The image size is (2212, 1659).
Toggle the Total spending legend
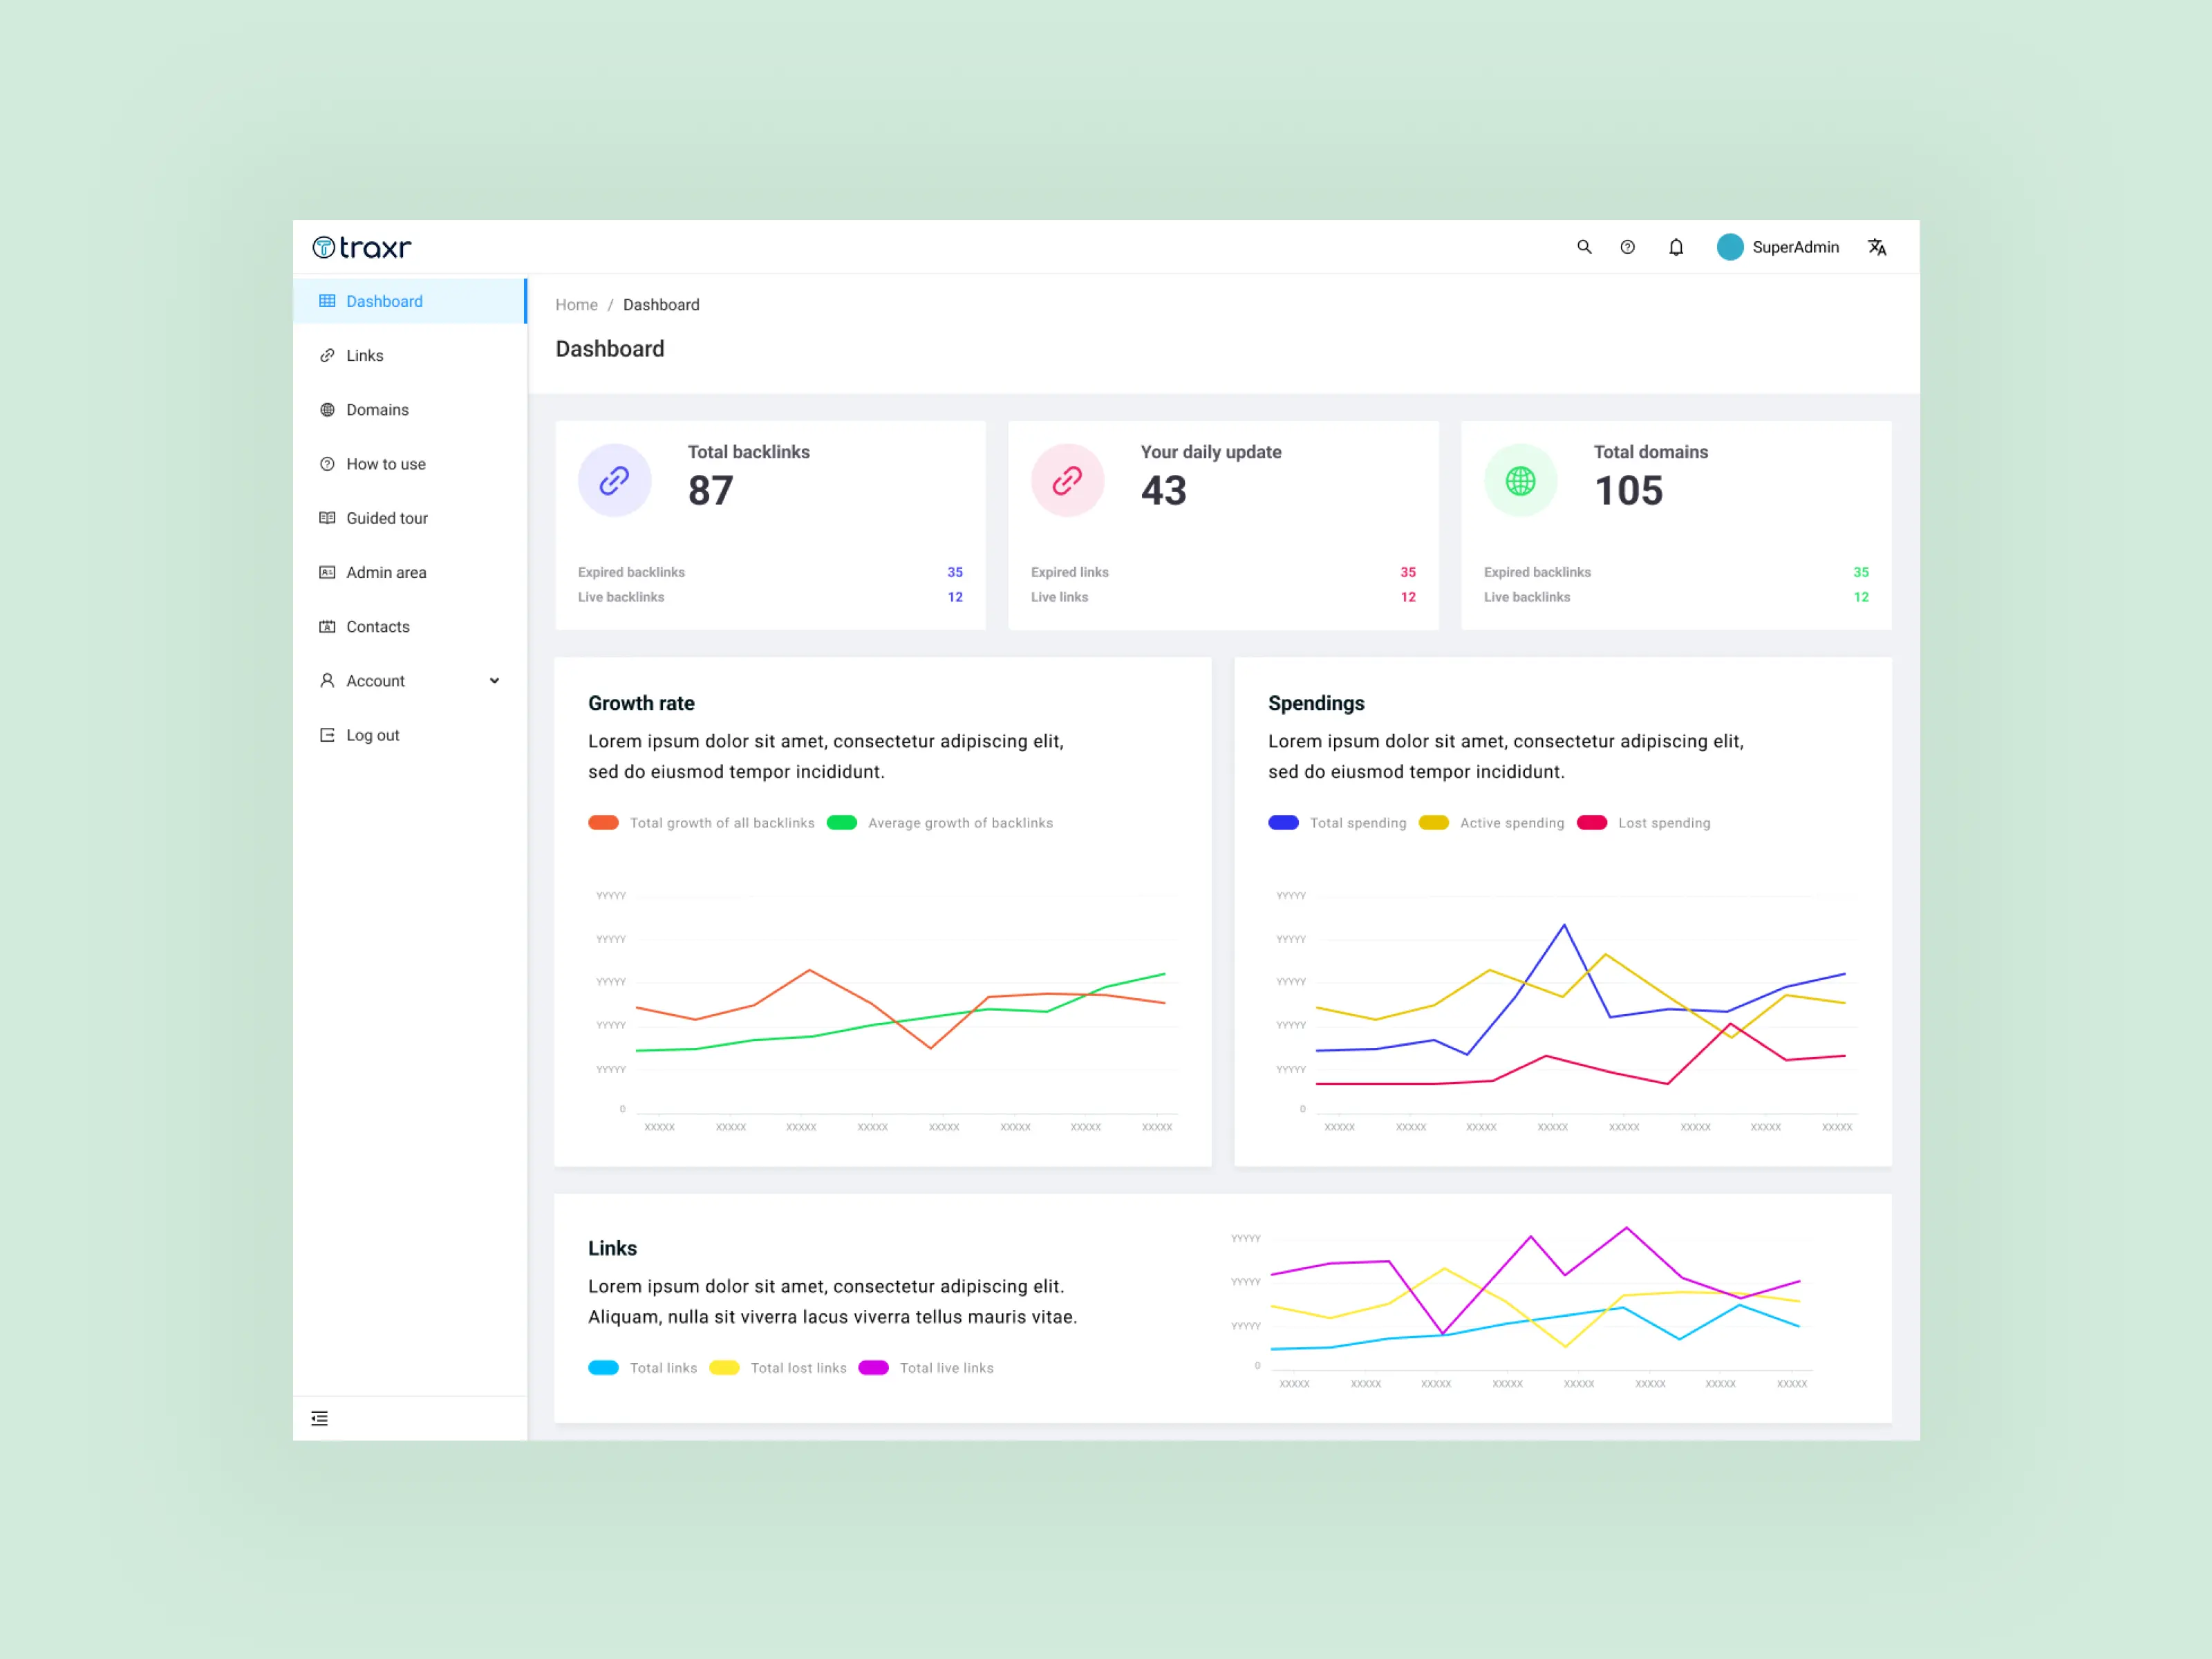pyautogui.click(x=1337, y=823)
